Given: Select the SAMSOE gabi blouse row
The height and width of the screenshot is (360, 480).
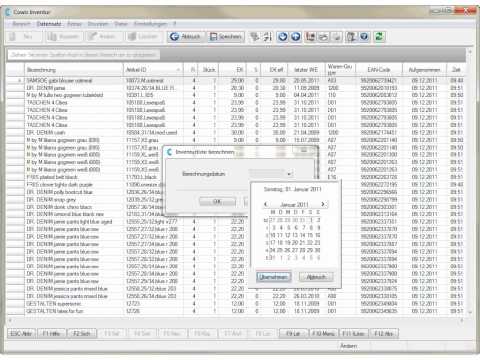Looking at the screenshot, I should [236, 80].
